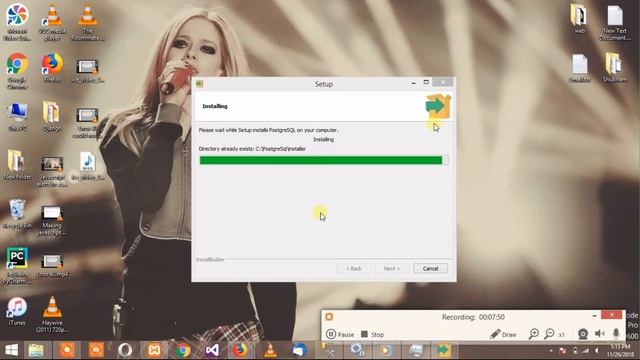Viewport: 640px width, 360px height.
Task: Open iTunes desktop shortcut
Action: [x=17, y=311]
